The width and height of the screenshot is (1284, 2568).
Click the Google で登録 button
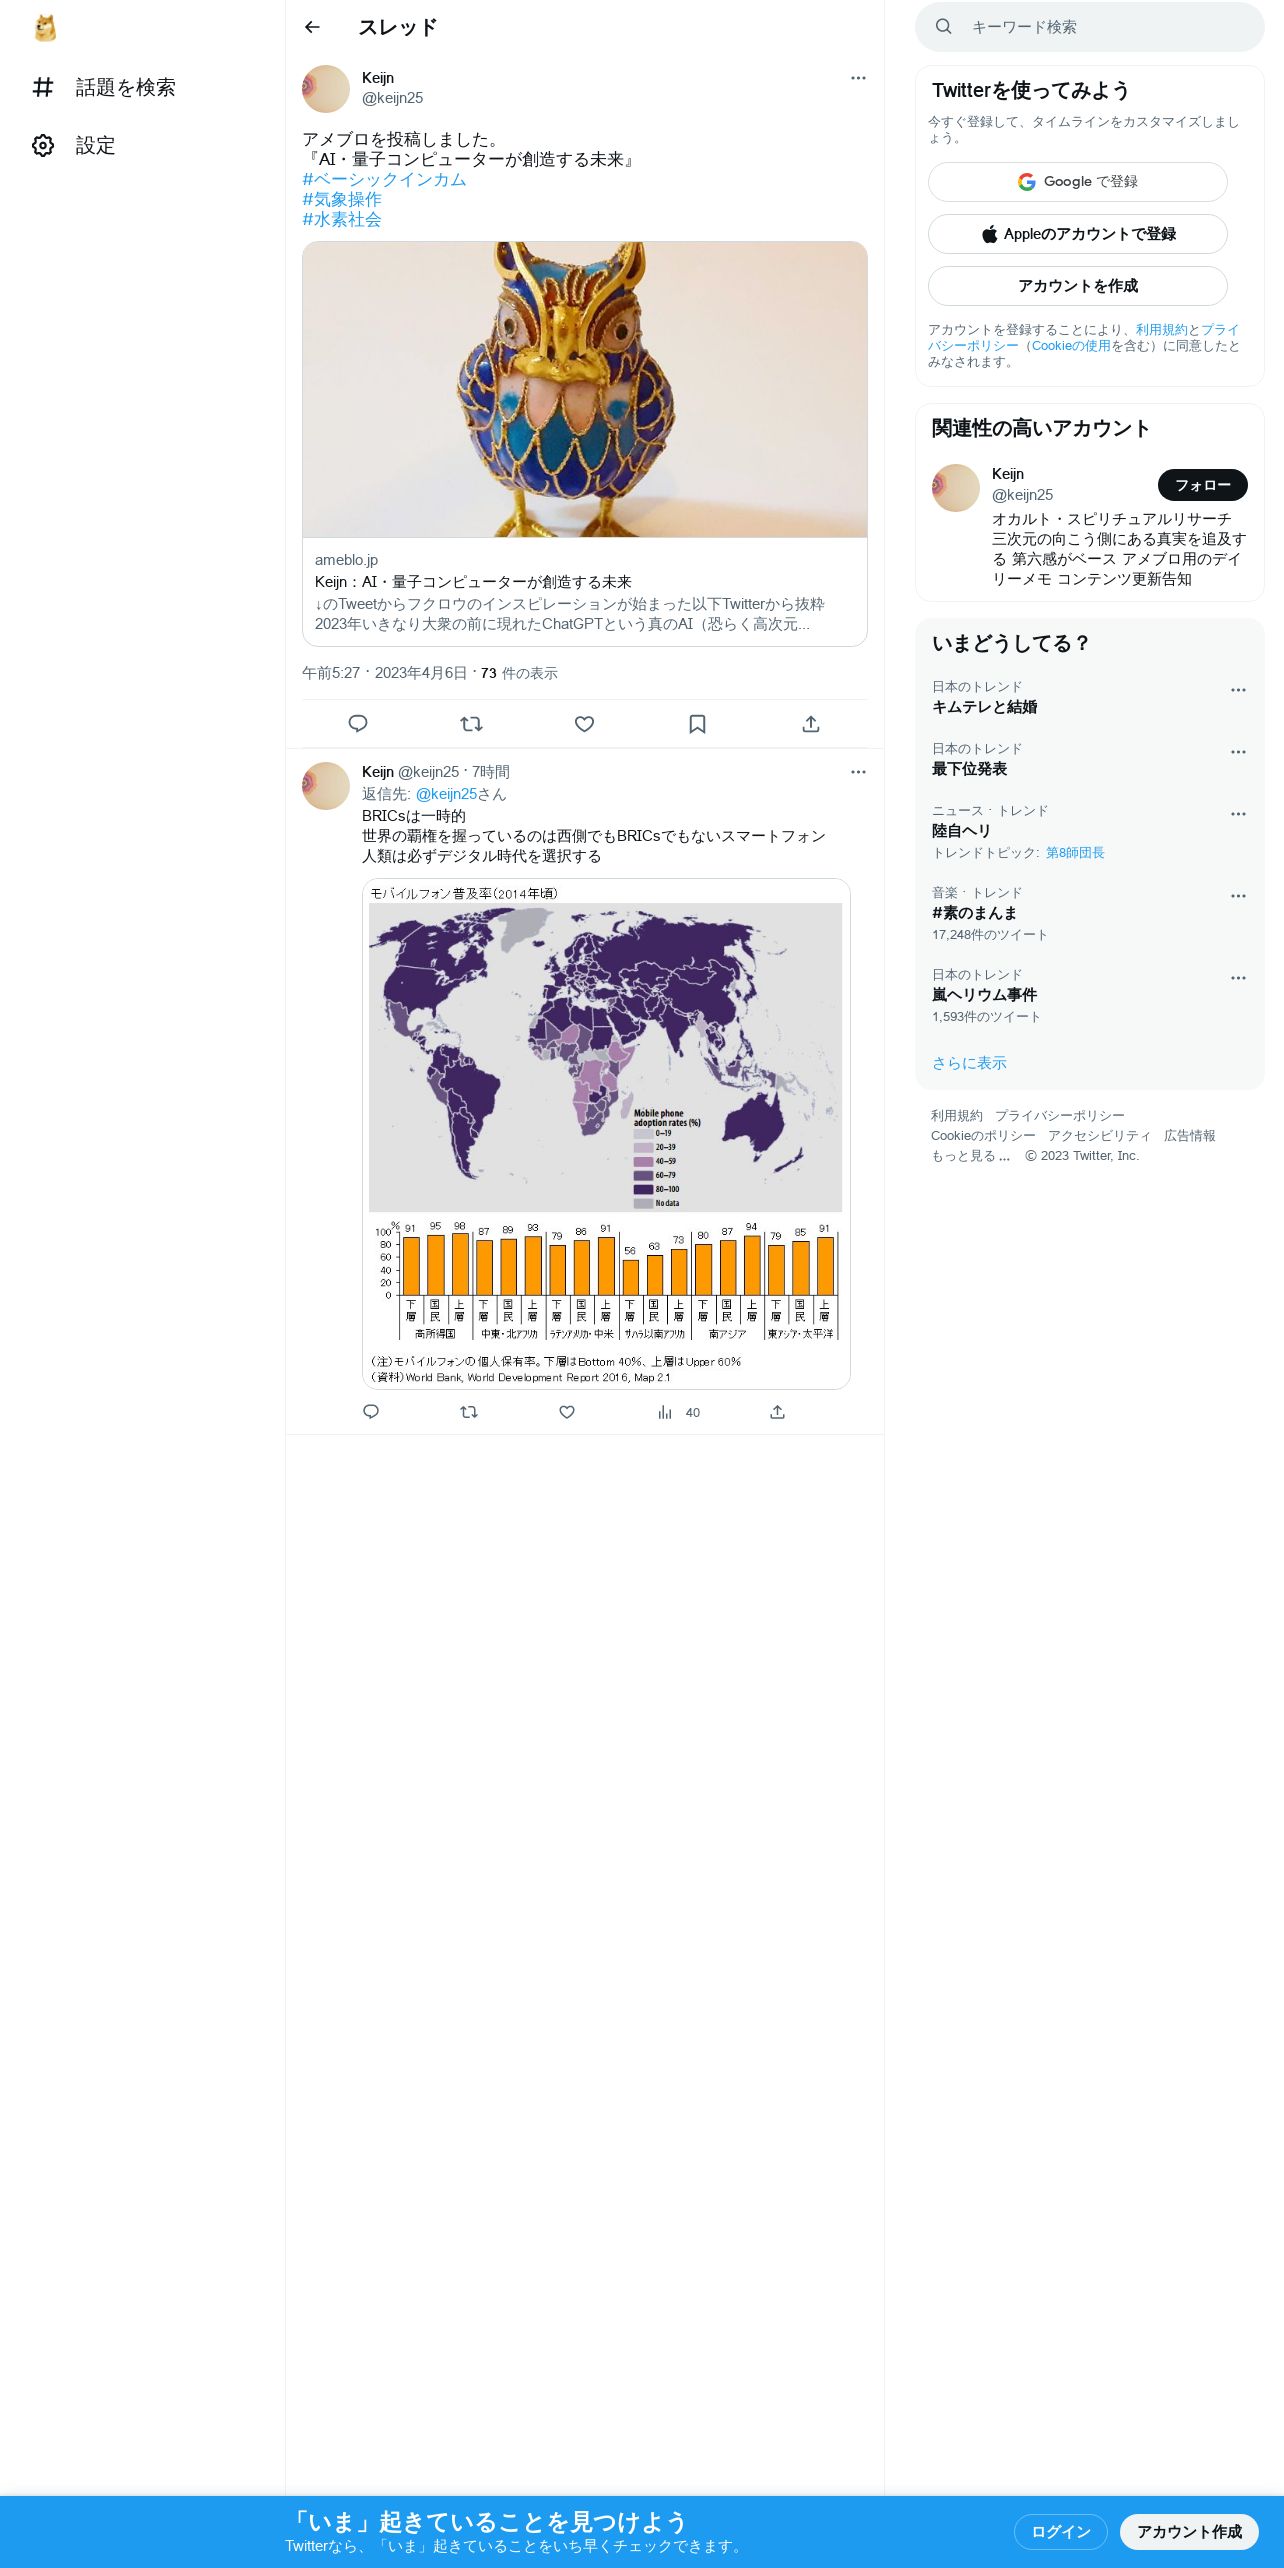point(1077,182)
